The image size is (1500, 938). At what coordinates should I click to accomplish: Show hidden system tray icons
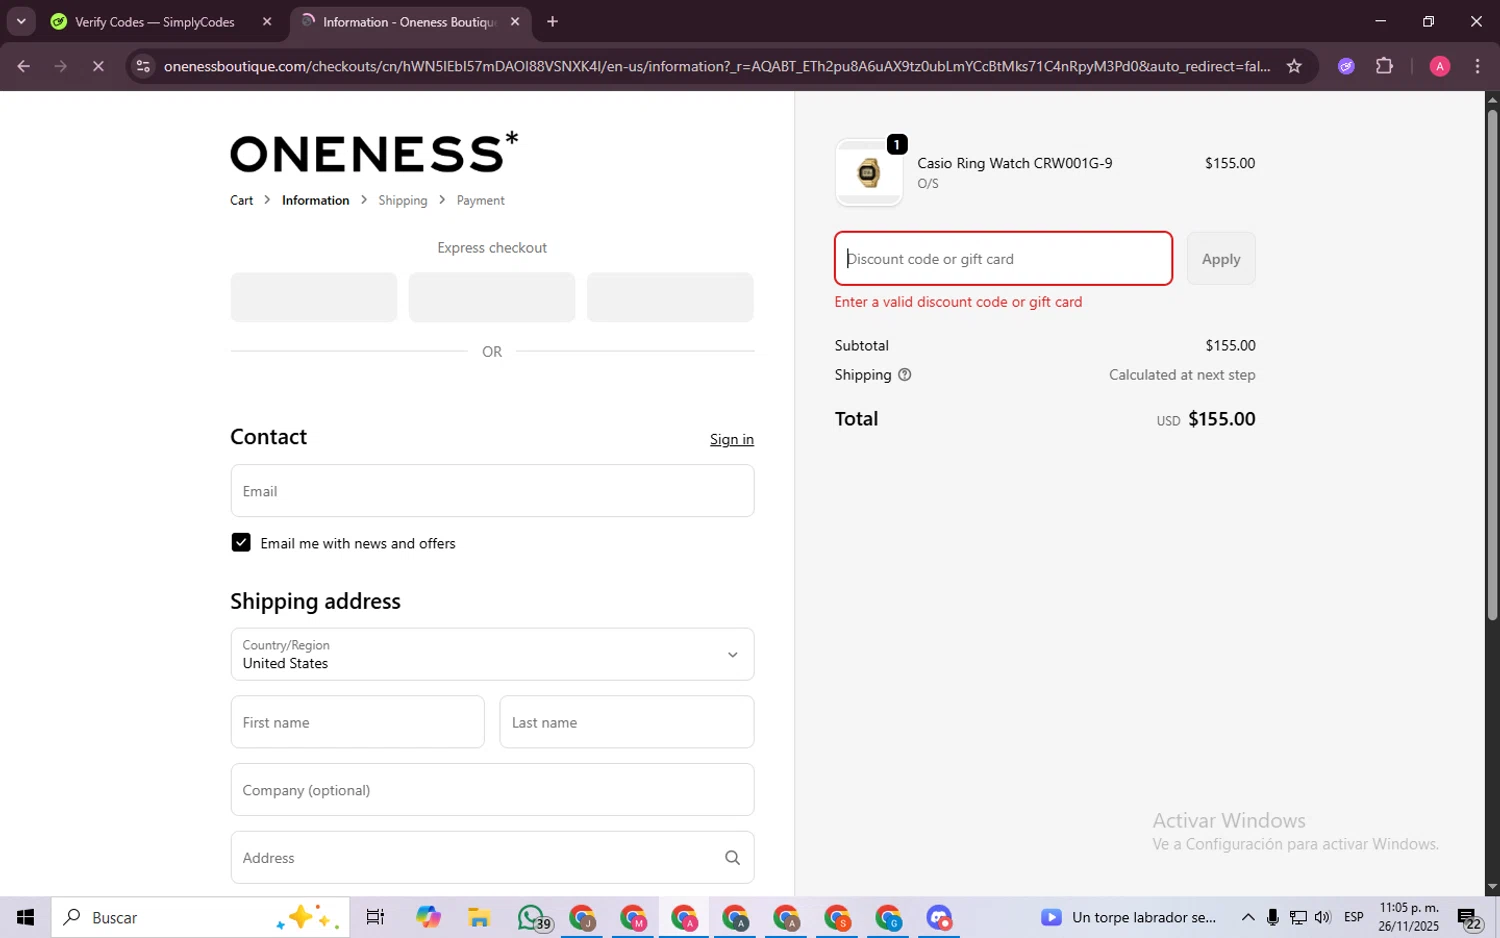(x=1248, y=917)
